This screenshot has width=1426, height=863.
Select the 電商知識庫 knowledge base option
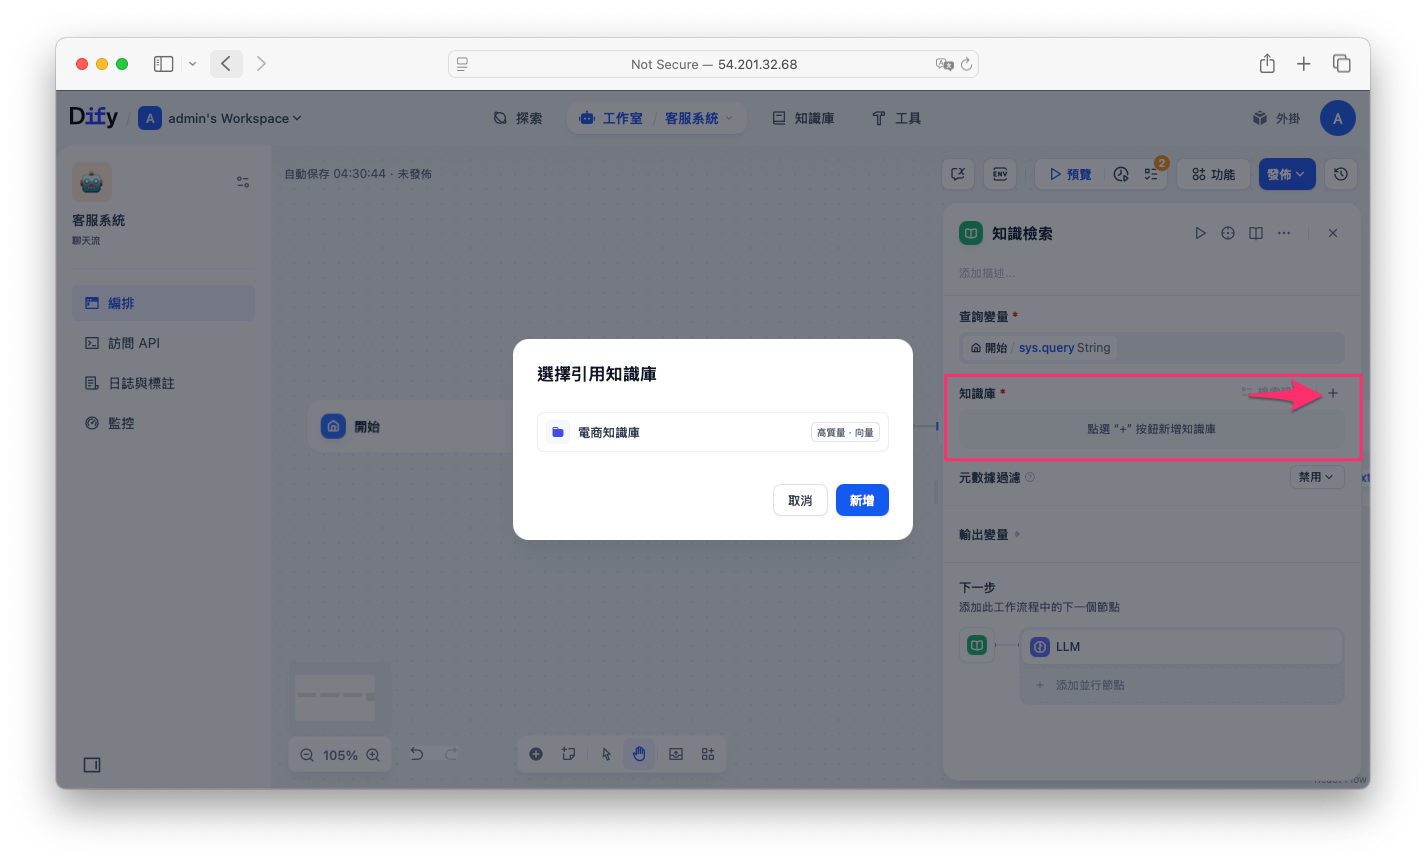point(712,432)
